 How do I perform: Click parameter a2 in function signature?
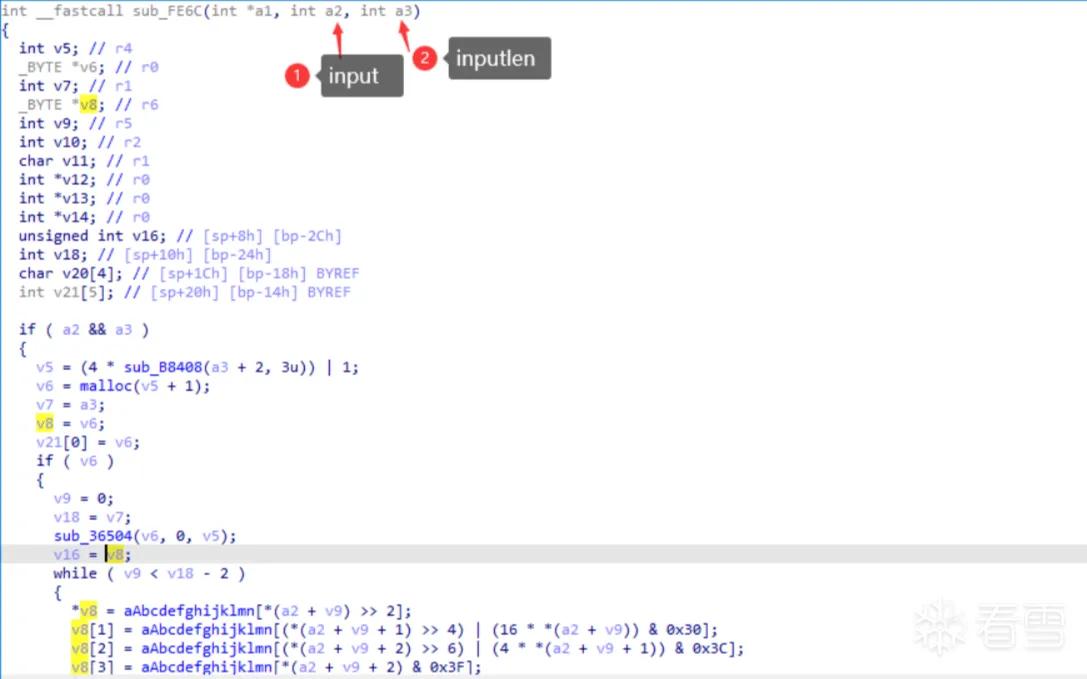coord(333,11)
